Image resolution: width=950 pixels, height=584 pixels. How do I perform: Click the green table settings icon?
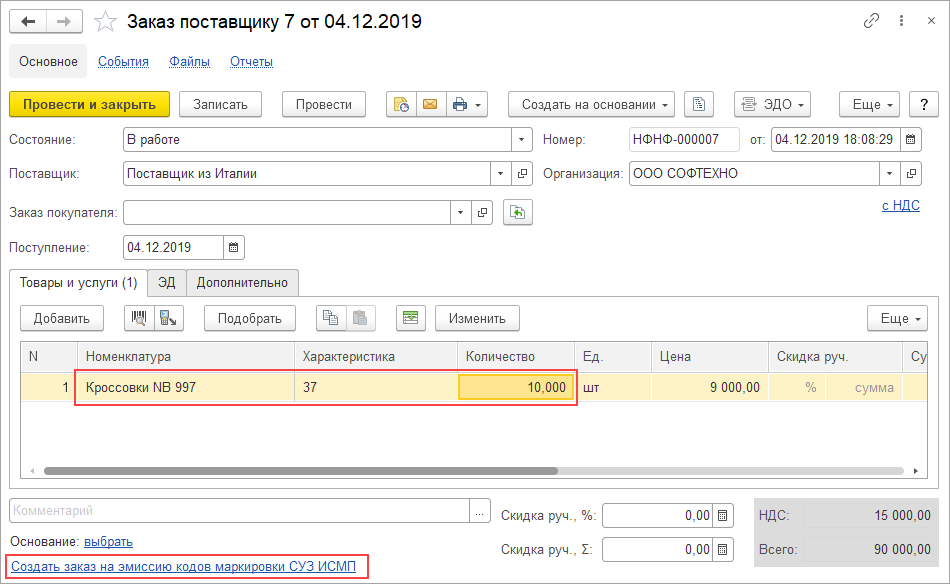tap(410, 318)
